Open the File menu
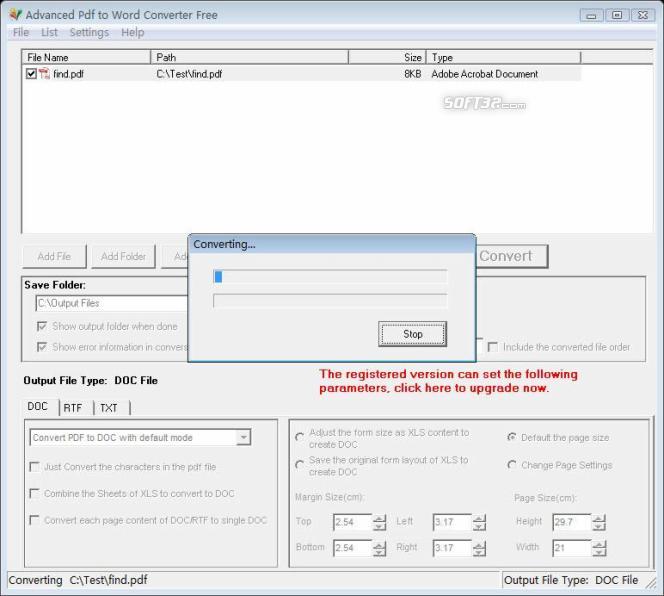 21,33
